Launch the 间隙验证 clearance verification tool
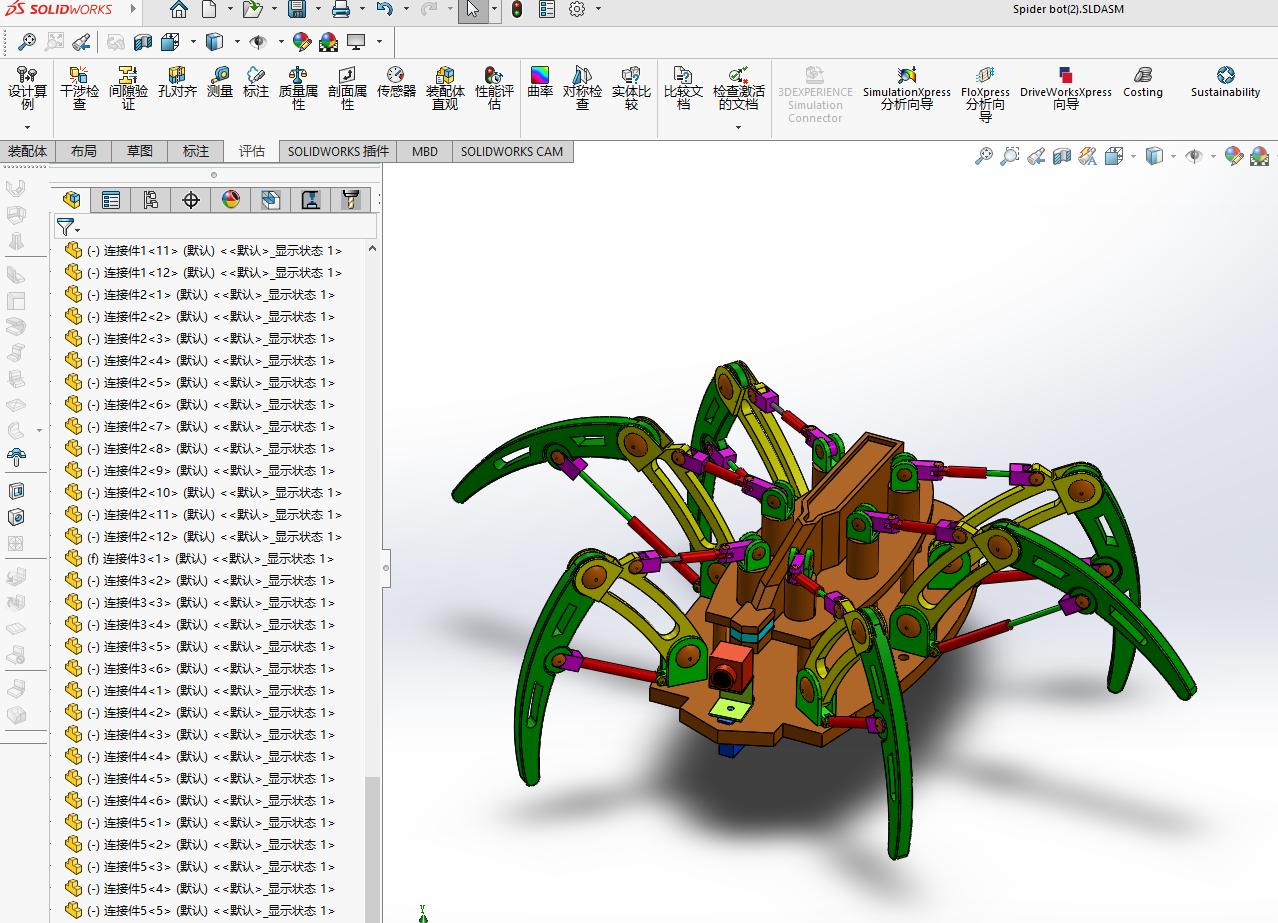Screen dimensions: 1278x923 128,87
